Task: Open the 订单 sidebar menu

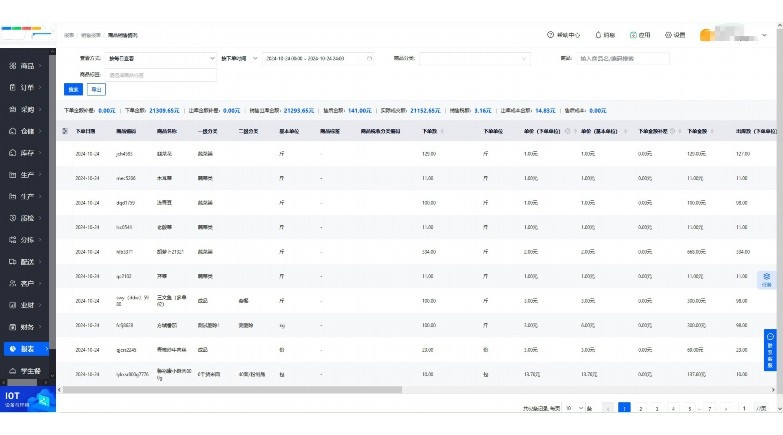Action: [x=25, y=87]
